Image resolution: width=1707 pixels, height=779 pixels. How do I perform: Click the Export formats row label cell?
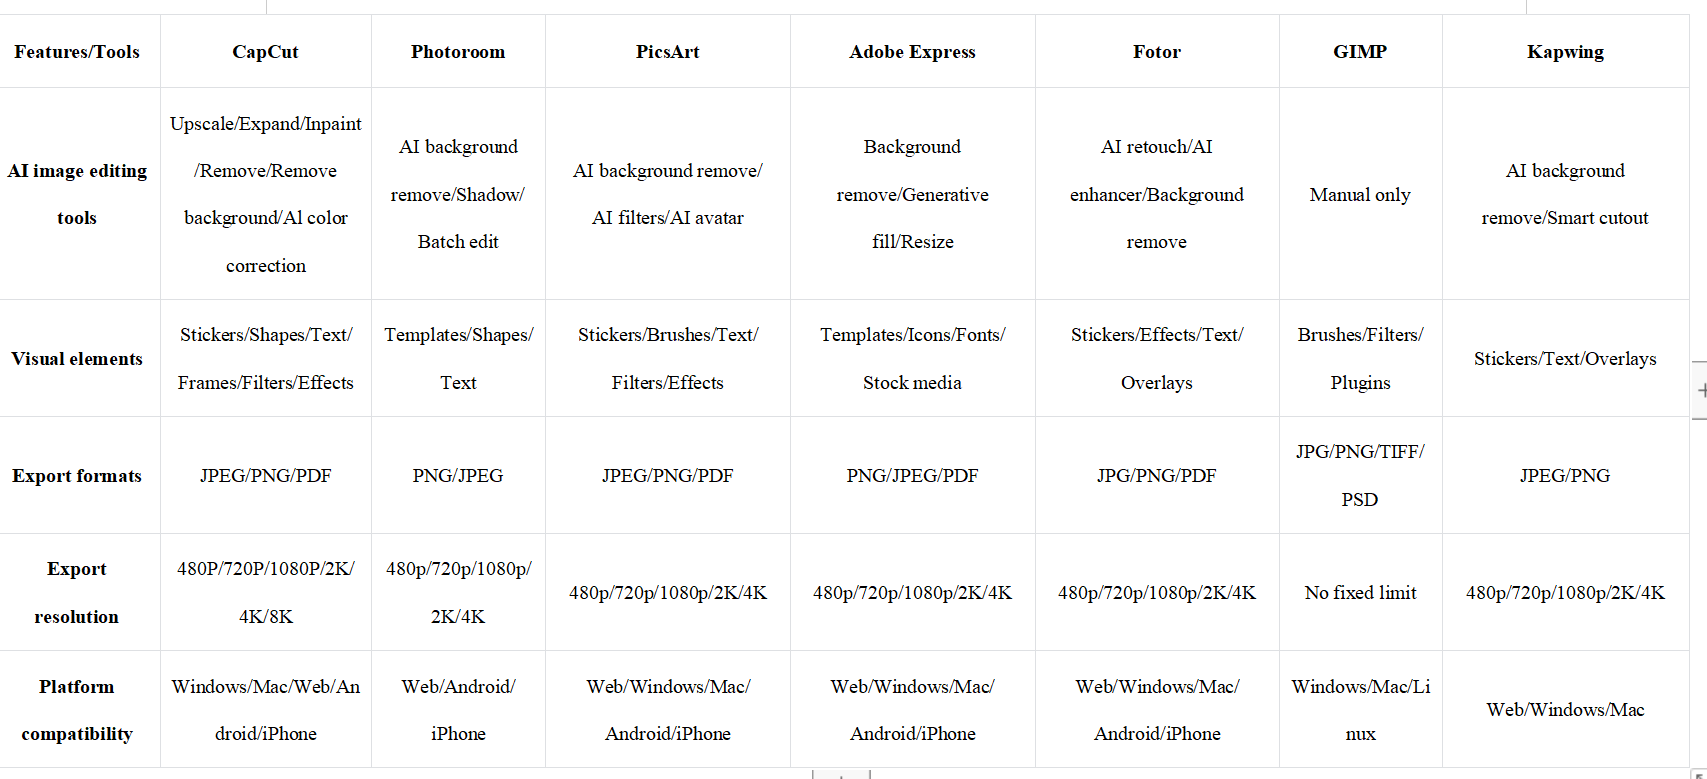click(77, 476)
